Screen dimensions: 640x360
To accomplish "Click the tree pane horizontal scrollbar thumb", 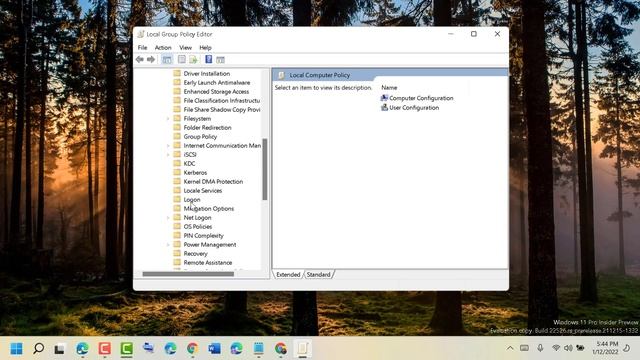I will (x=188, y=274).
